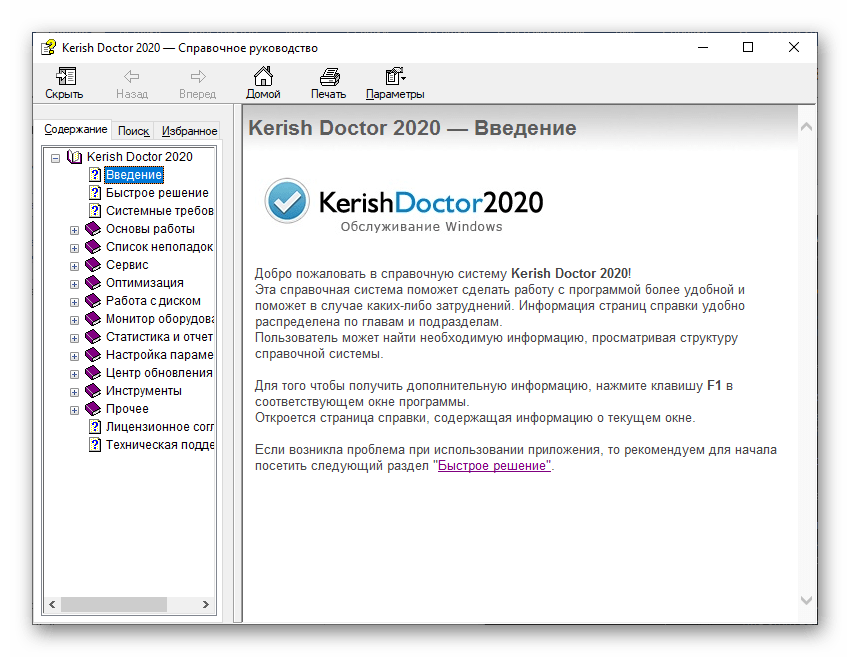Viewport: 850px width, 657px height.
Task: Expand the Монитор оборудования section
Action: (x=74, y=320)
